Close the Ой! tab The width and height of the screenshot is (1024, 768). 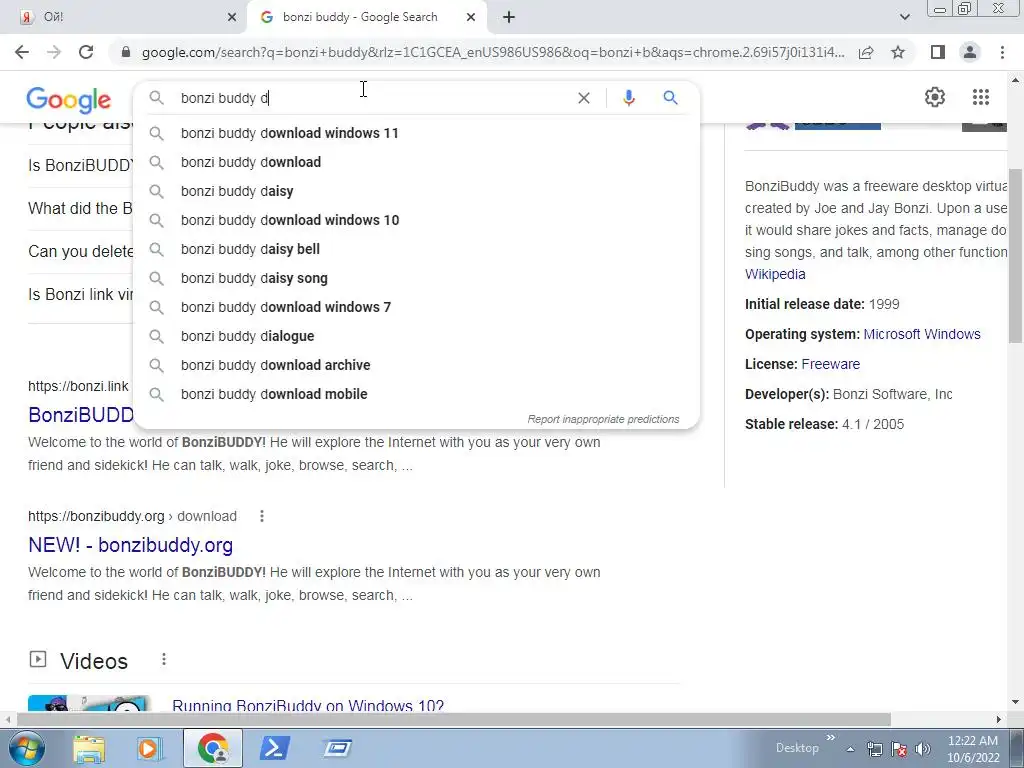[x=232, y=17]
